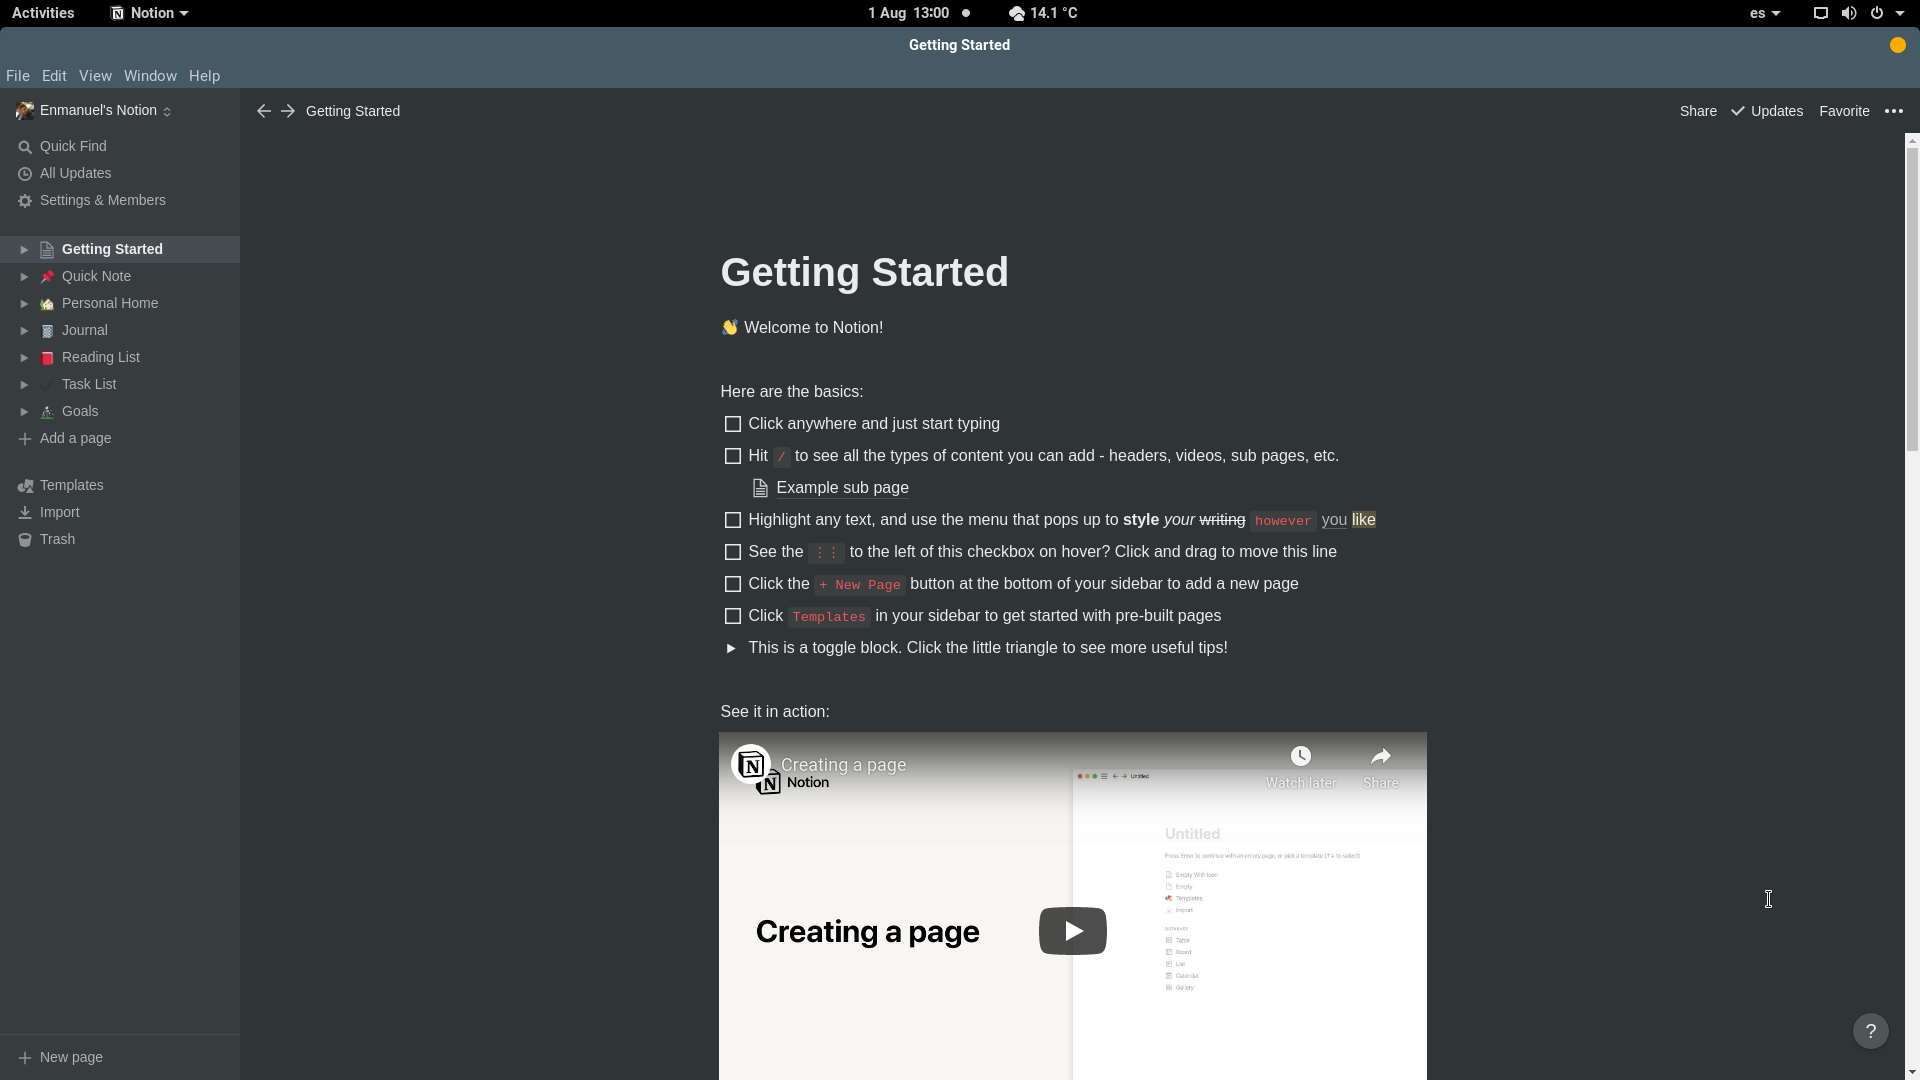Image resolution: width=1920 pixels, height=1080 pixels.
Task: Click the plus icon beside New page
Action: tap(25, 1058)
